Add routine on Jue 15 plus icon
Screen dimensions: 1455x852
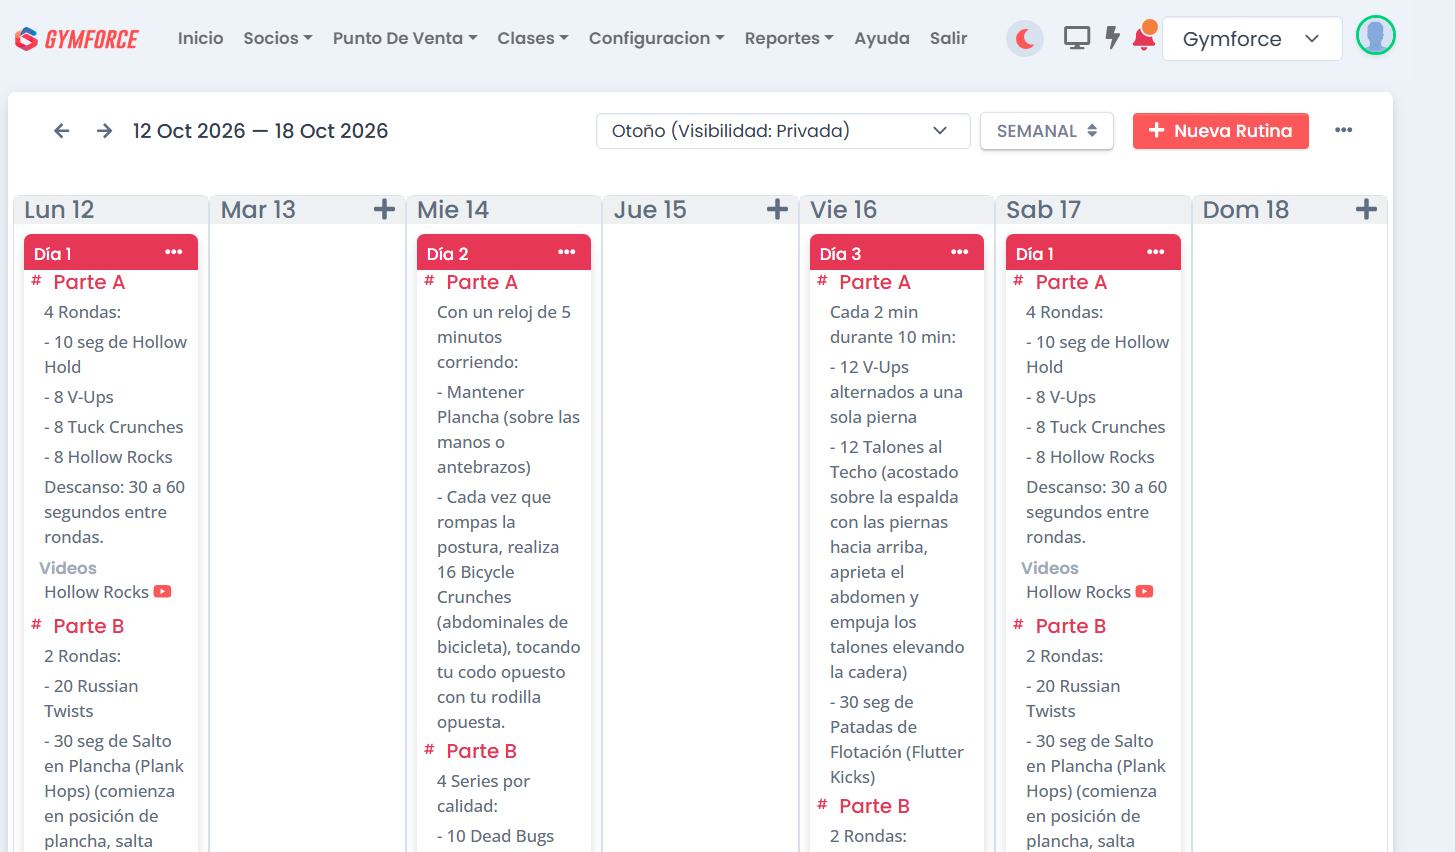tap(777, 209)
